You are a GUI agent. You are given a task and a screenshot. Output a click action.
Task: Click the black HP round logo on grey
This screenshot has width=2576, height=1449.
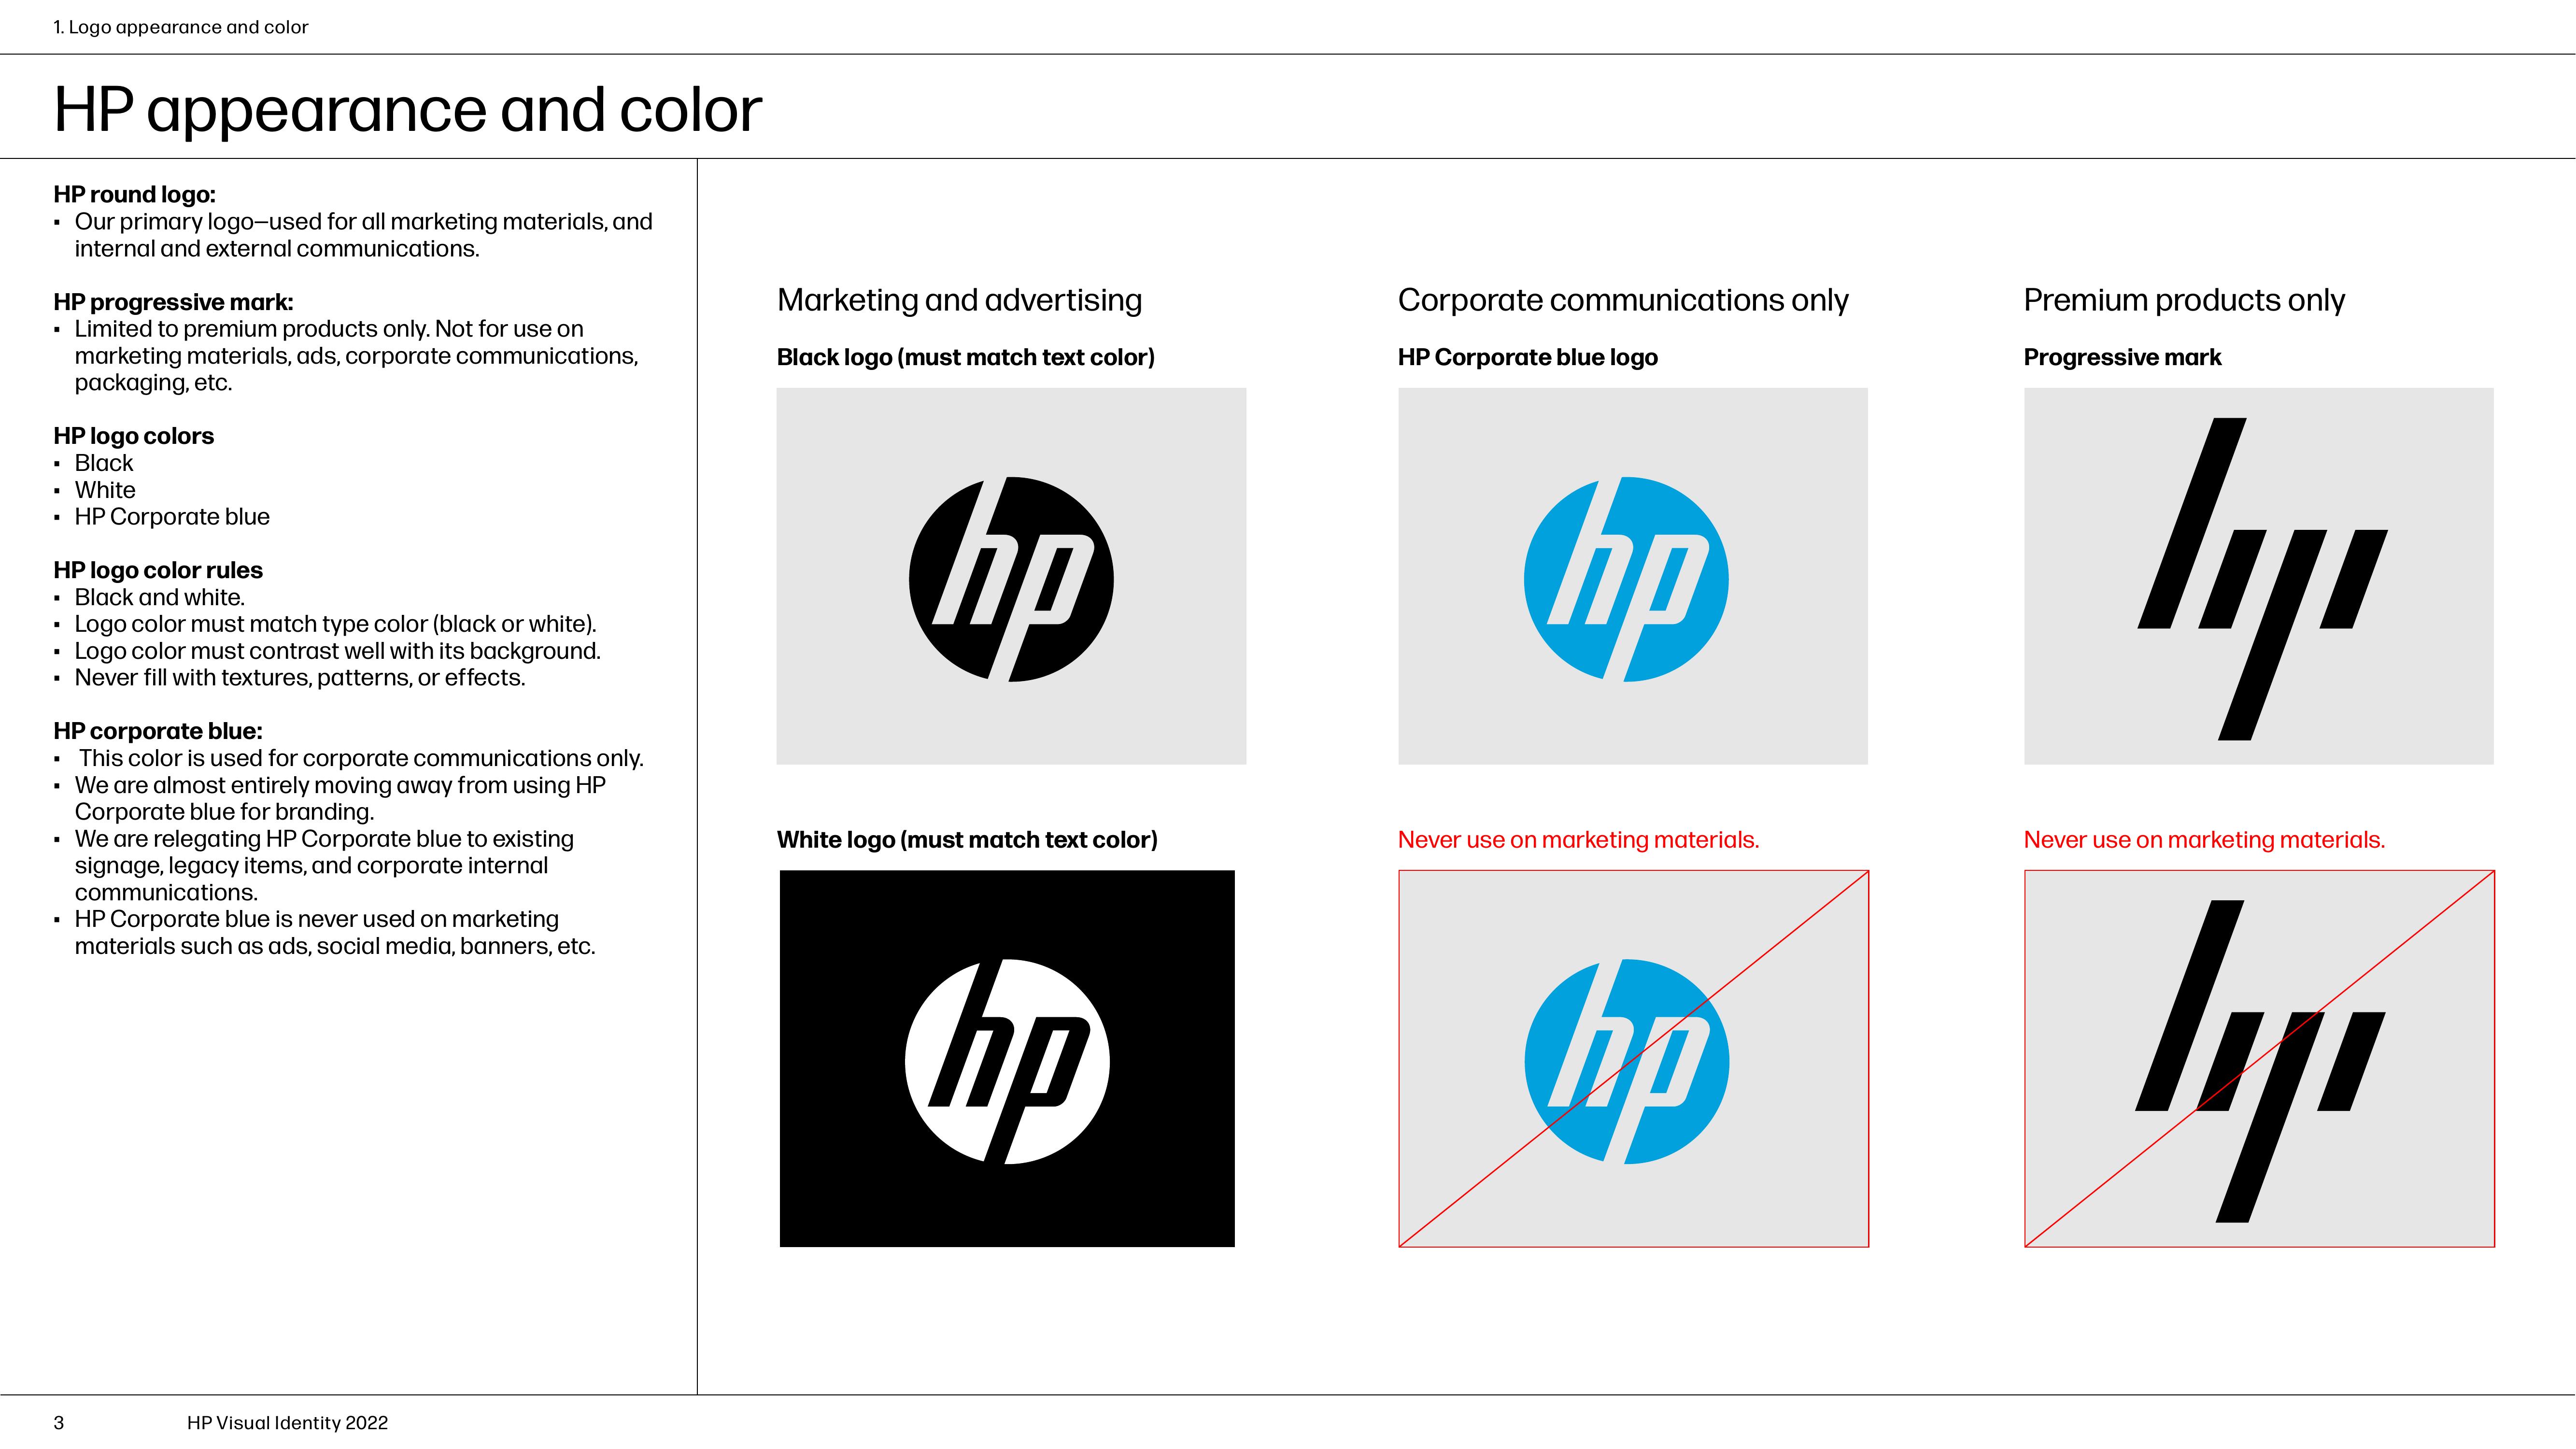1011,579
